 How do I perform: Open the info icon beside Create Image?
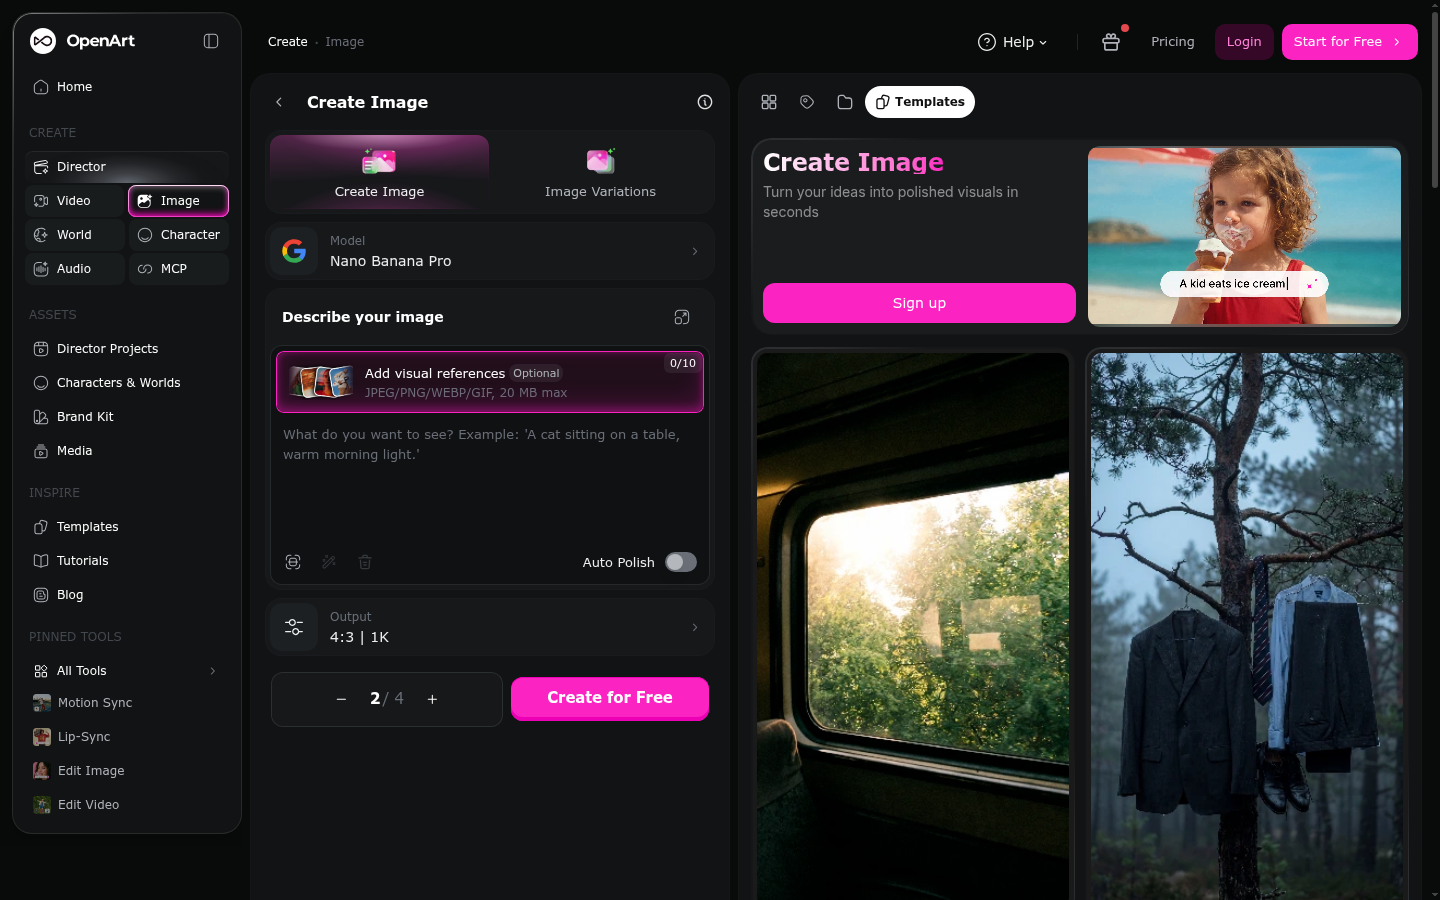tap(705, 102)
